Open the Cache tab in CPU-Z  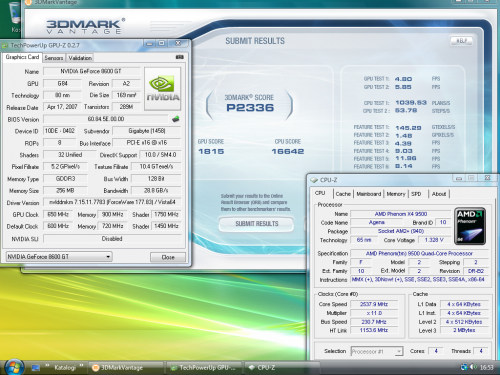pyautogui.click(x=343, y=194)
